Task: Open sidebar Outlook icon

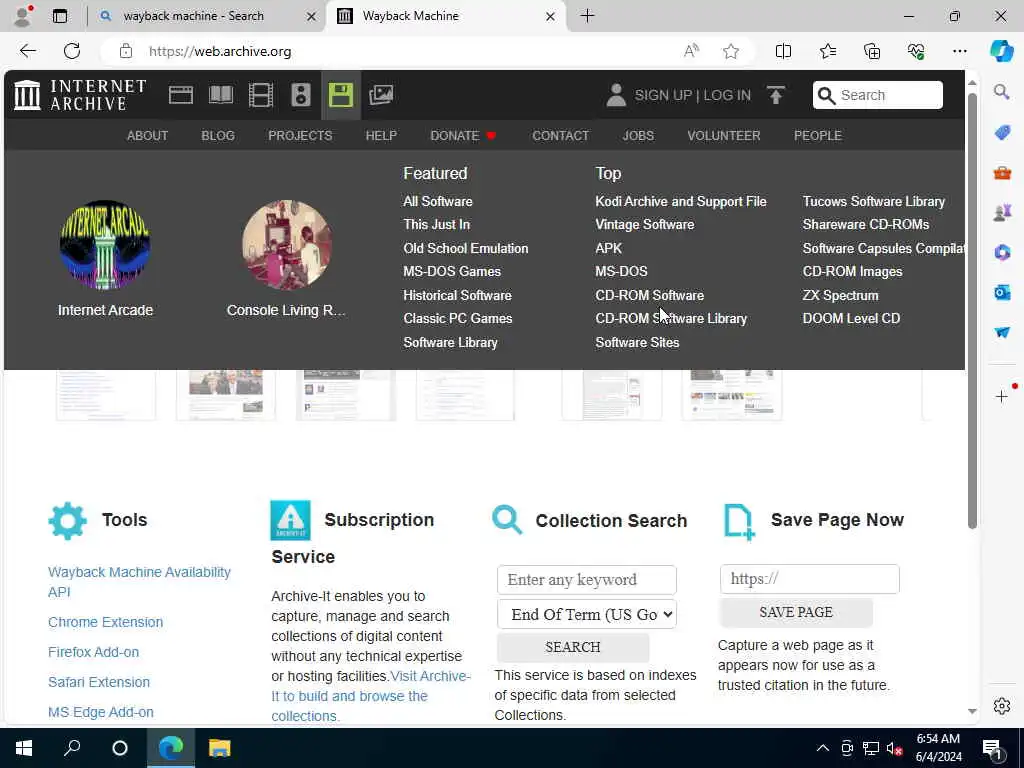Action: 1002,292
